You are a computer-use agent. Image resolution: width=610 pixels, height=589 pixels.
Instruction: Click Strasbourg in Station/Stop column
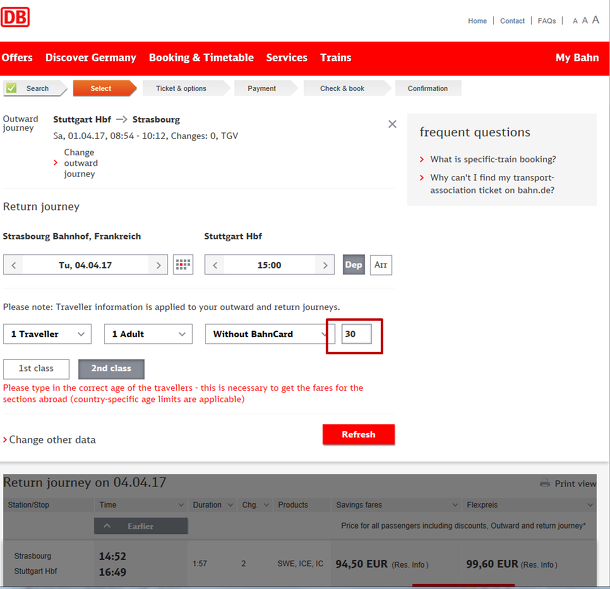pos(33,556)
